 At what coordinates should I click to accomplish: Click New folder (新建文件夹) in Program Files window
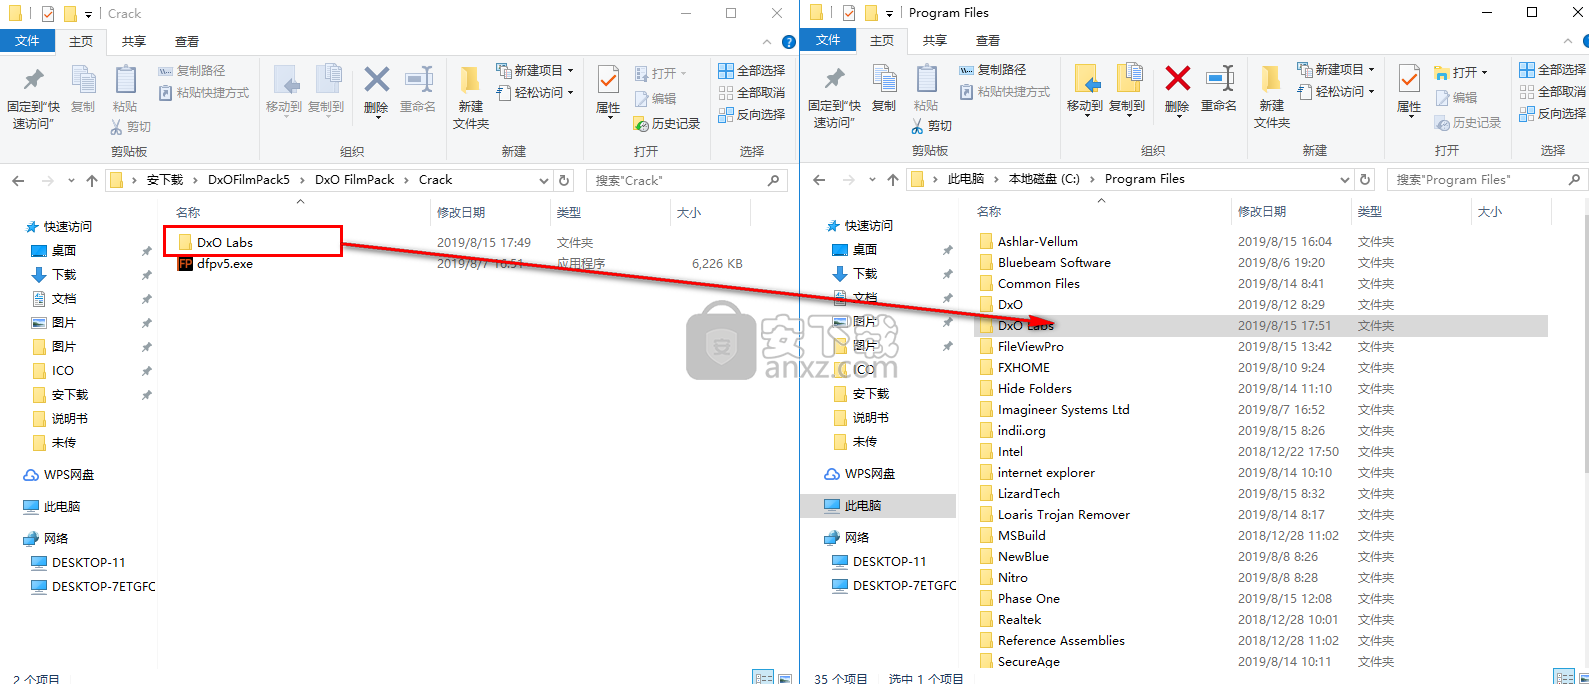[1272, 97]
